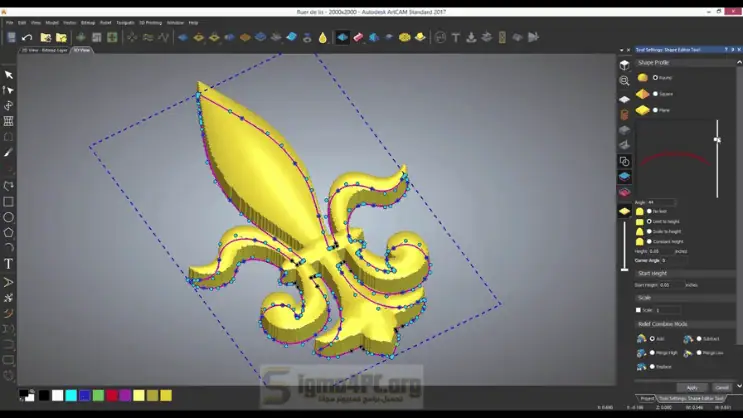Select the Round shape profile option

tap(655, 78)
